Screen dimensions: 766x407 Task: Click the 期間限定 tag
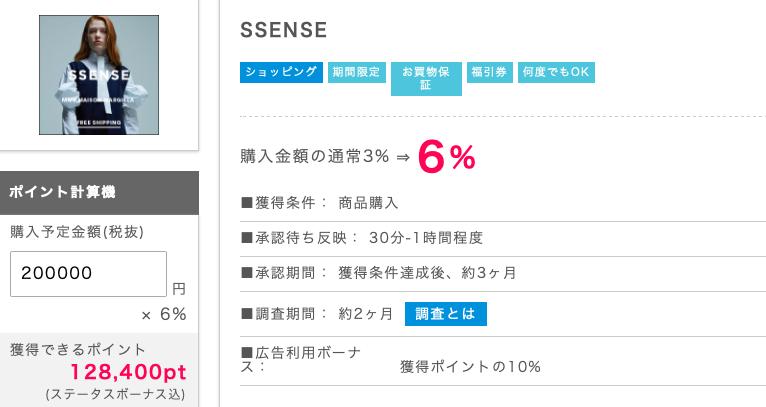pos(357,72)
